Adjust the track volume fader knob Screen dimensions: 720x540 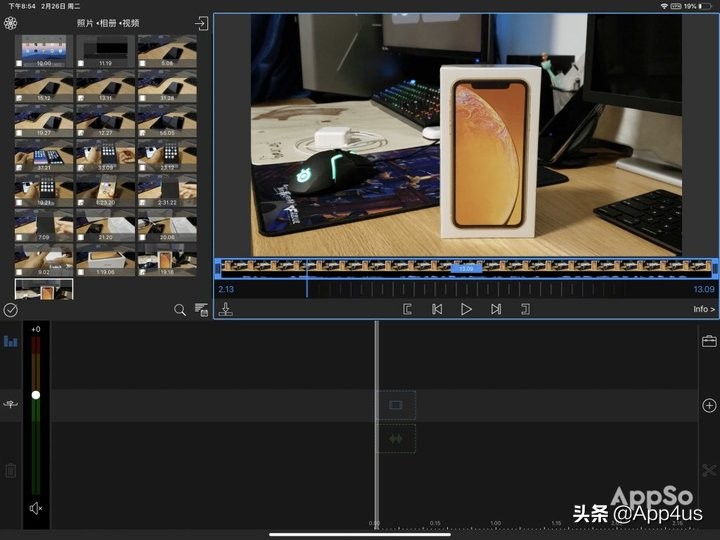[x=36, y=395]
